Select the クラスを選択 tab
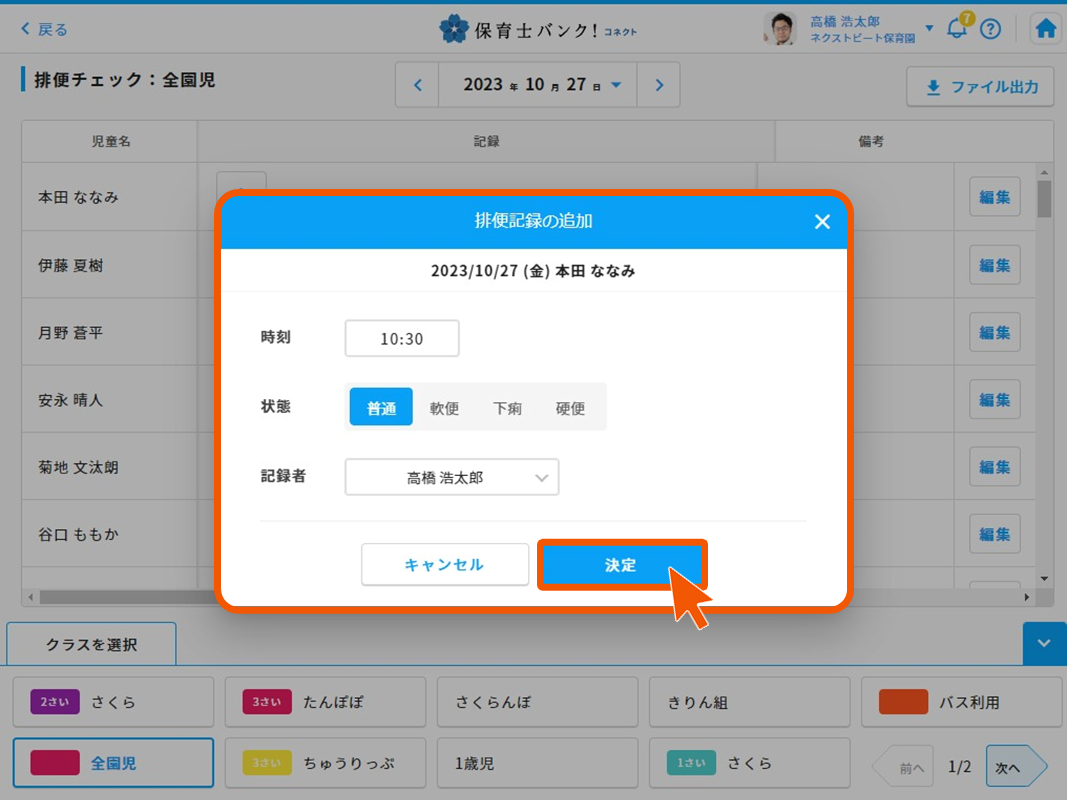 [91, 644]
